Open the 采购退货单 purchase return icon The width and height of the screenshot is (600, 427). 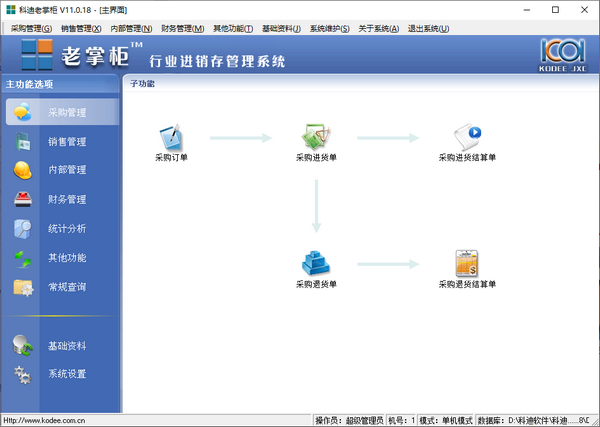point(316,263)
